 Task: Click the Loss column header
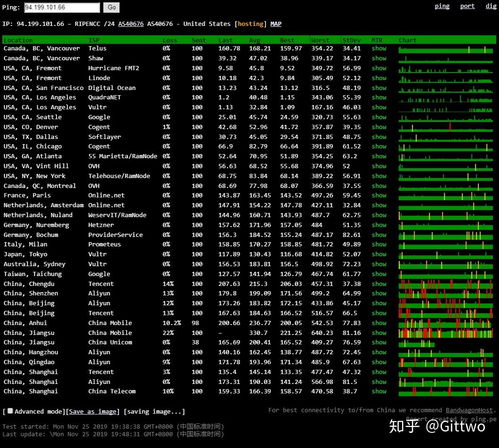tap(170, 40)
